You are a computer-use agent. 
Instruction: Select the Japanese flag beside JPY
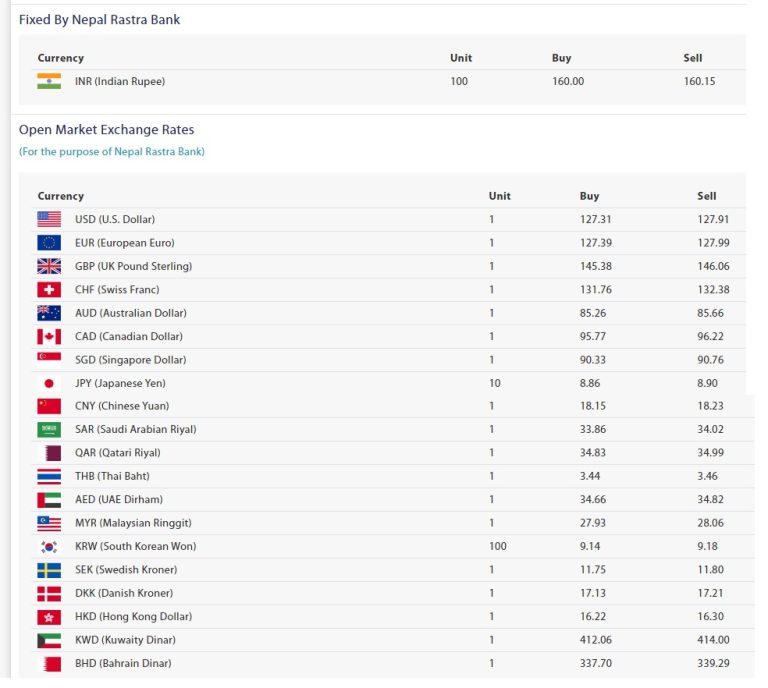pyautogui.click(x=49, y=383)
